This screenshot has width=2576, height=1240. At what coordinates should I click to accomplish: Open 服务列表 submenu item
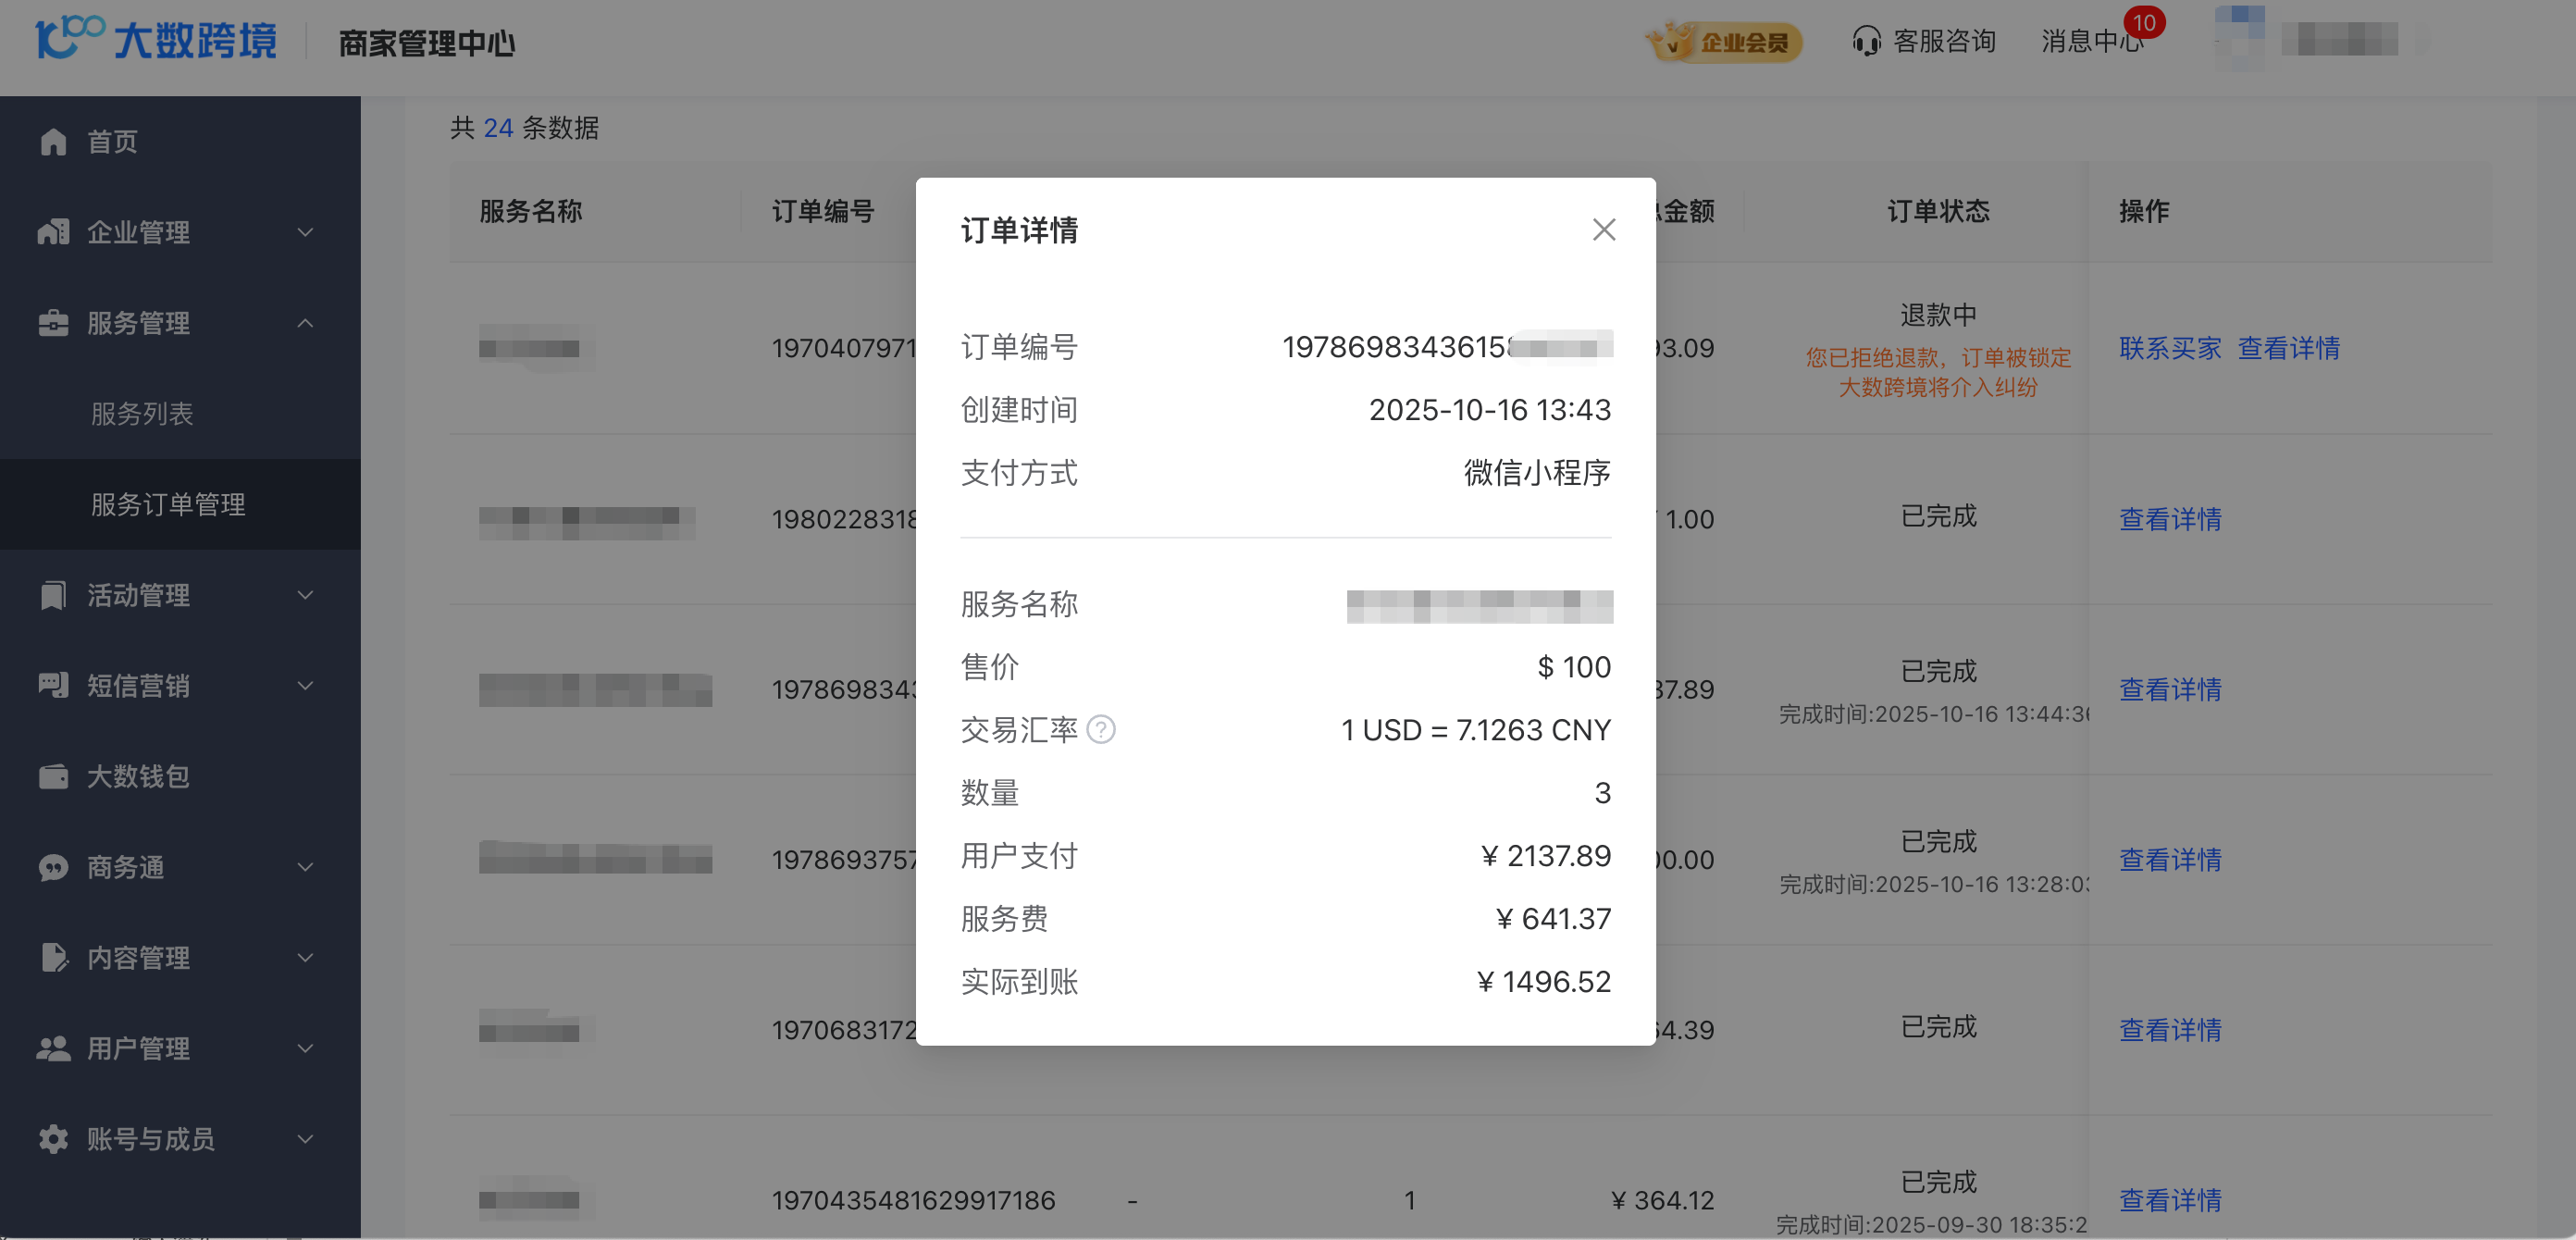(x=142, y=414)
